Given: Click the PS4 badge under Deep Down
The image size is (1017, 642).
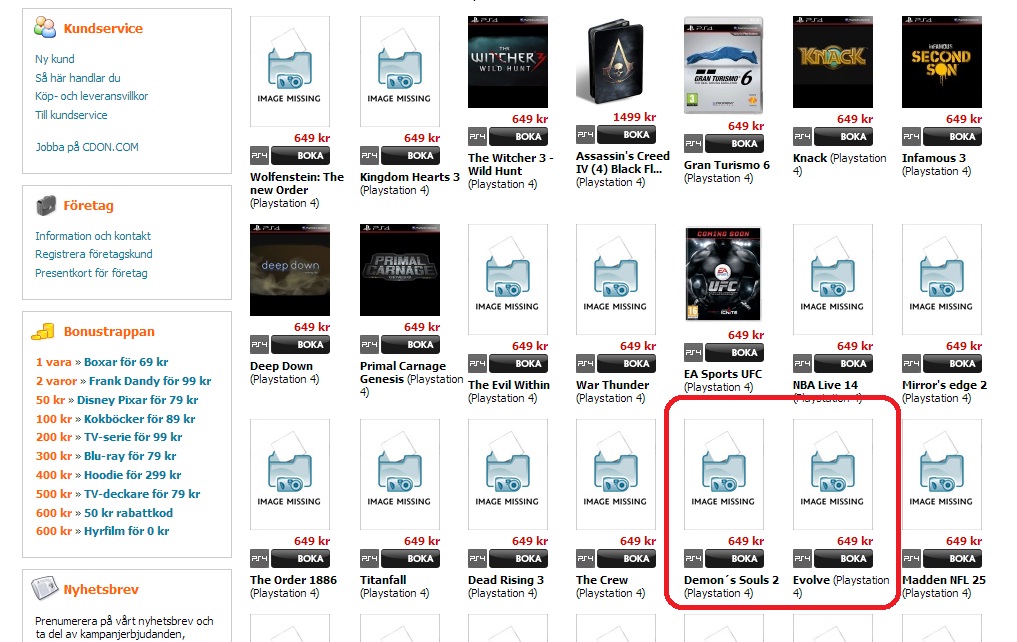Looking at the screenshot, I should pyautogui.click(x=259, y=345).
